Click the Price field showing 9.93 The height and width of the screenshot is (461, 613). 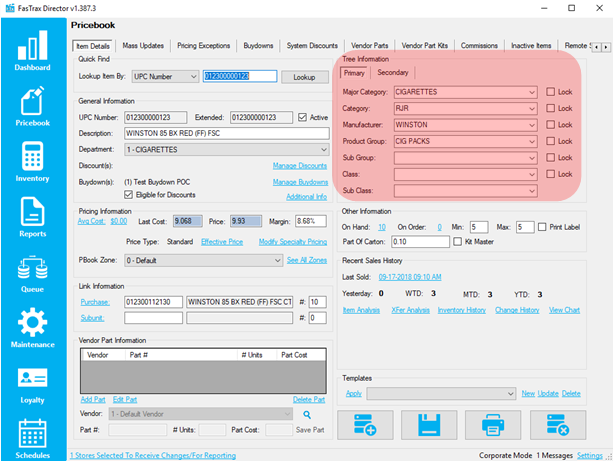click(x=246, y=221)
